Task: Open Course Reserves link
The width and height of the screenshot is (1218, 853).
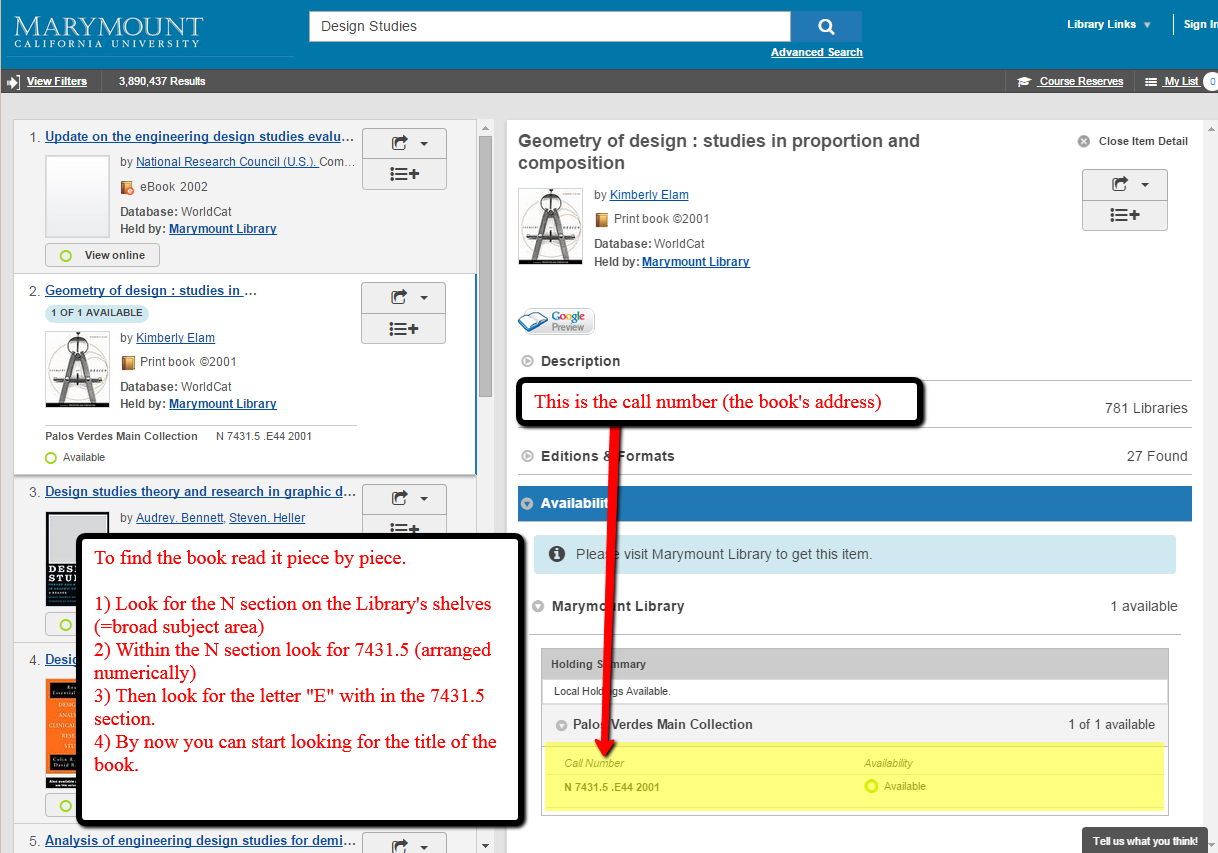Action: point(1081,82)
